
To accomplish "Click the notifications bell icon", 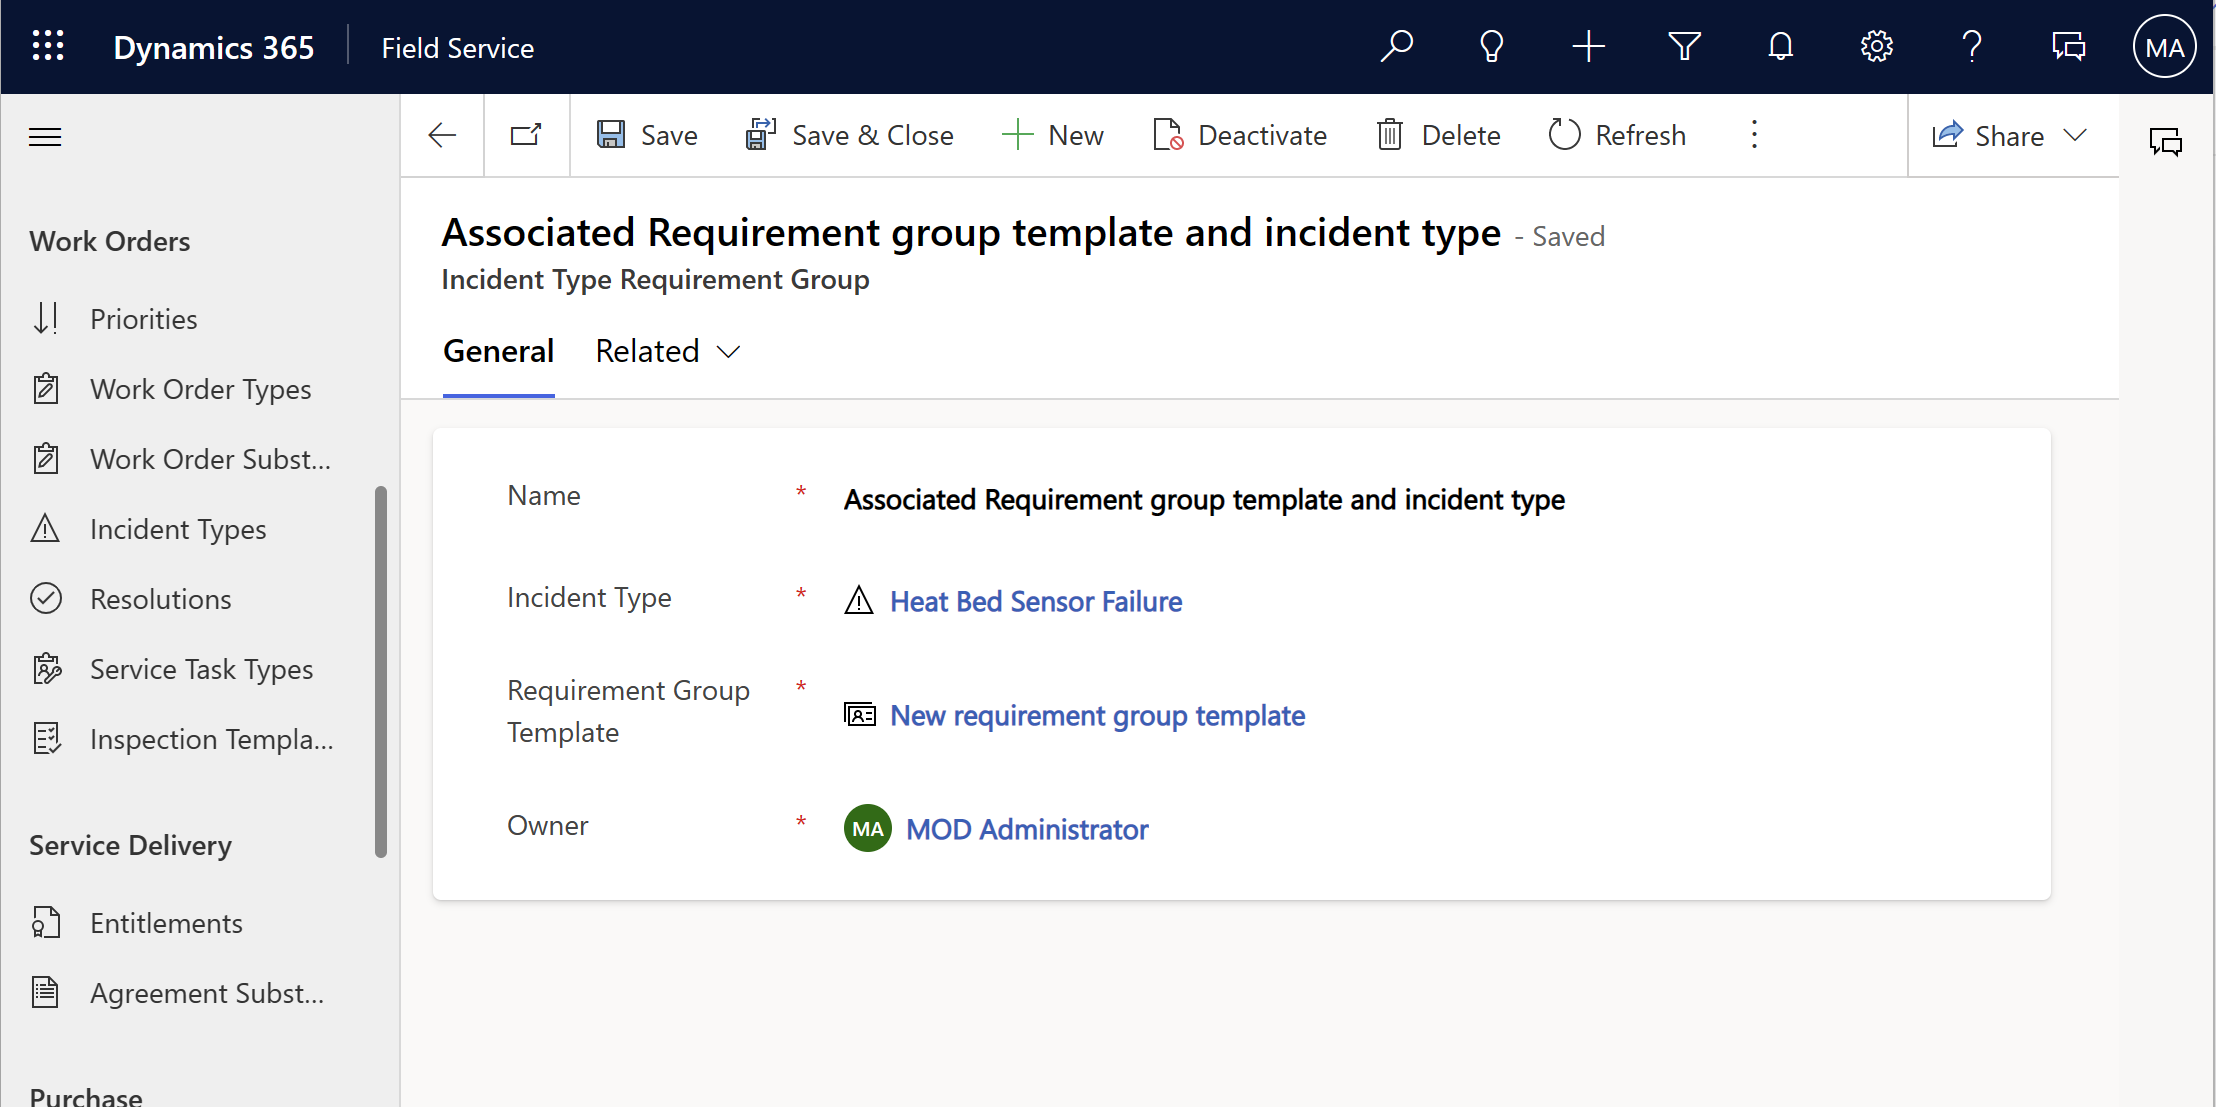I will pyautogui.click(x=1778, y=47).
